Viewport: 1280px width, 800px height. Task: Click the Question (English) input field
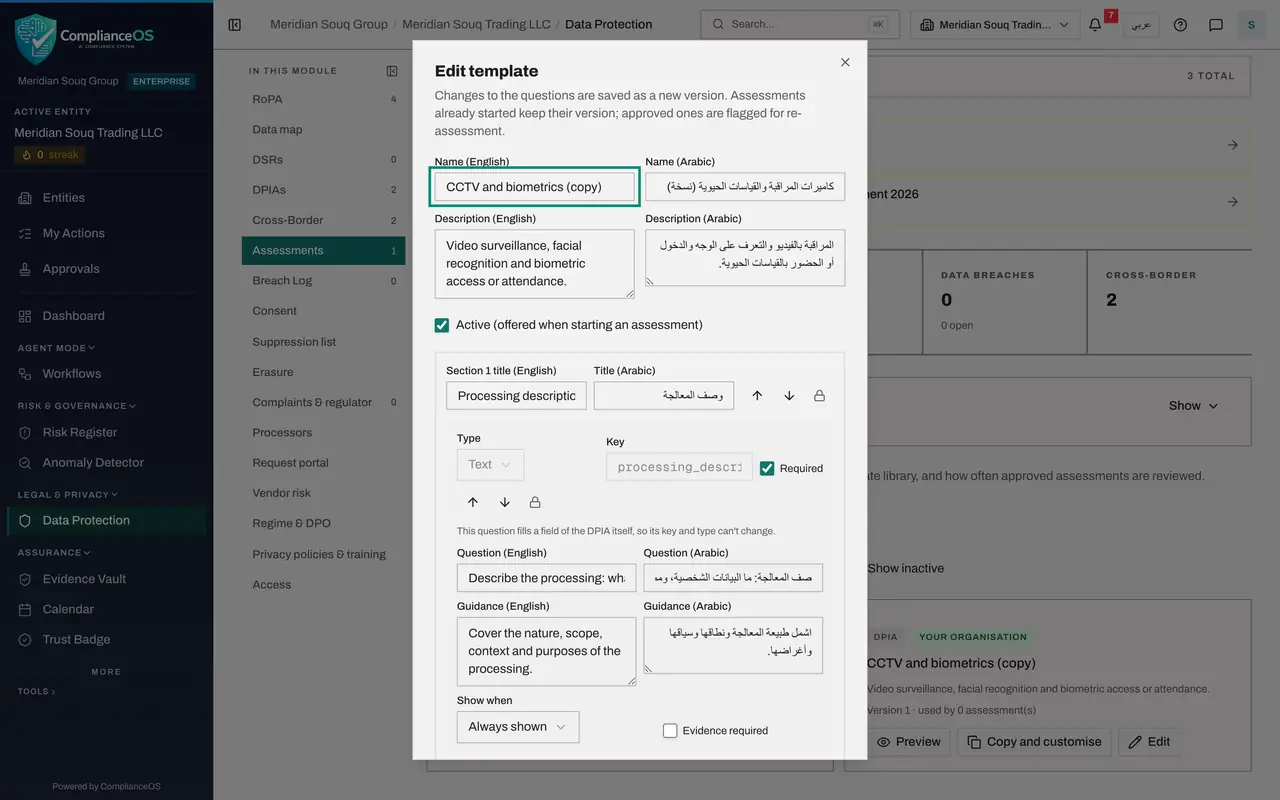[546, 578]
